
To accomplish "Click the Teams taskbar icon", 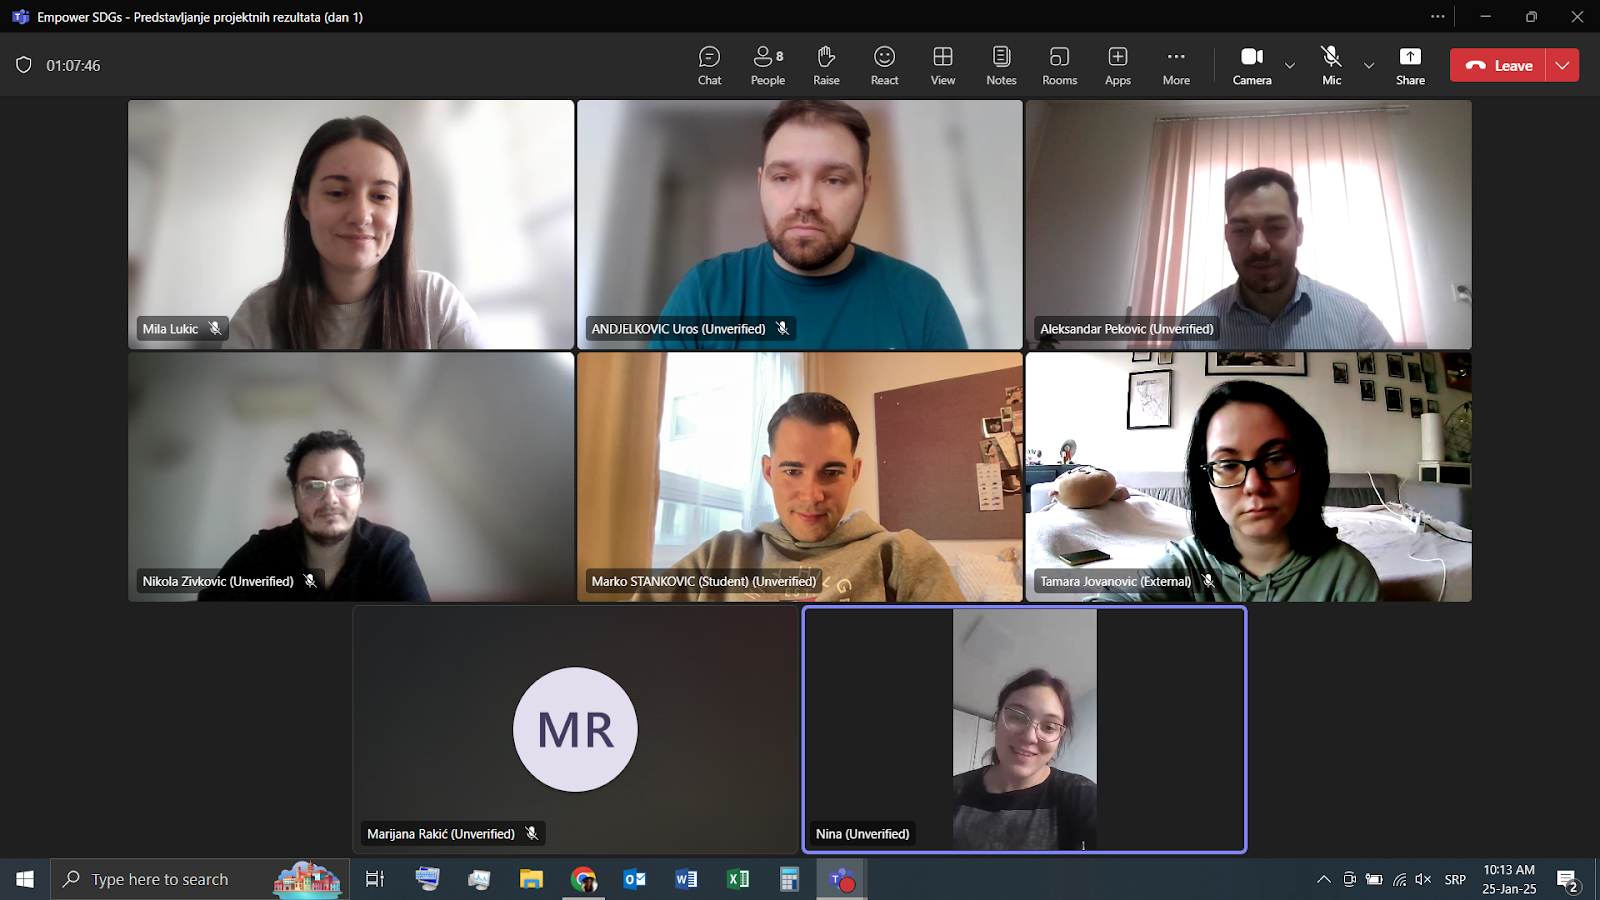I will [x=842, y=879].
